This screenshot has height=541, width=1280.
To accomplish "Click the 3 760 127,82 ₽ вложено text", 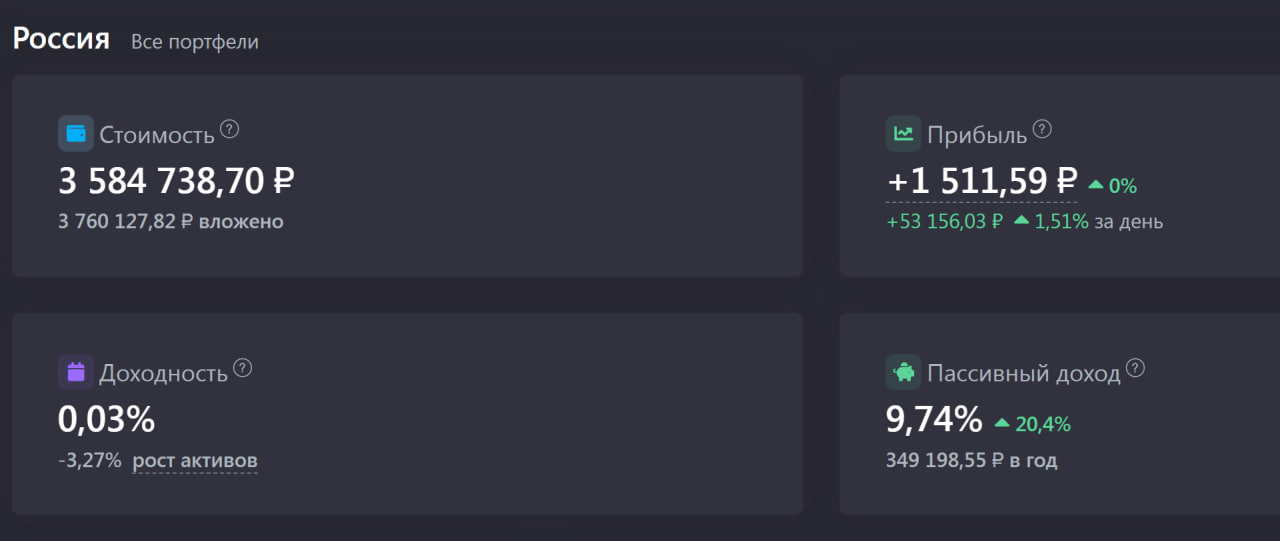I will (171, 221).
